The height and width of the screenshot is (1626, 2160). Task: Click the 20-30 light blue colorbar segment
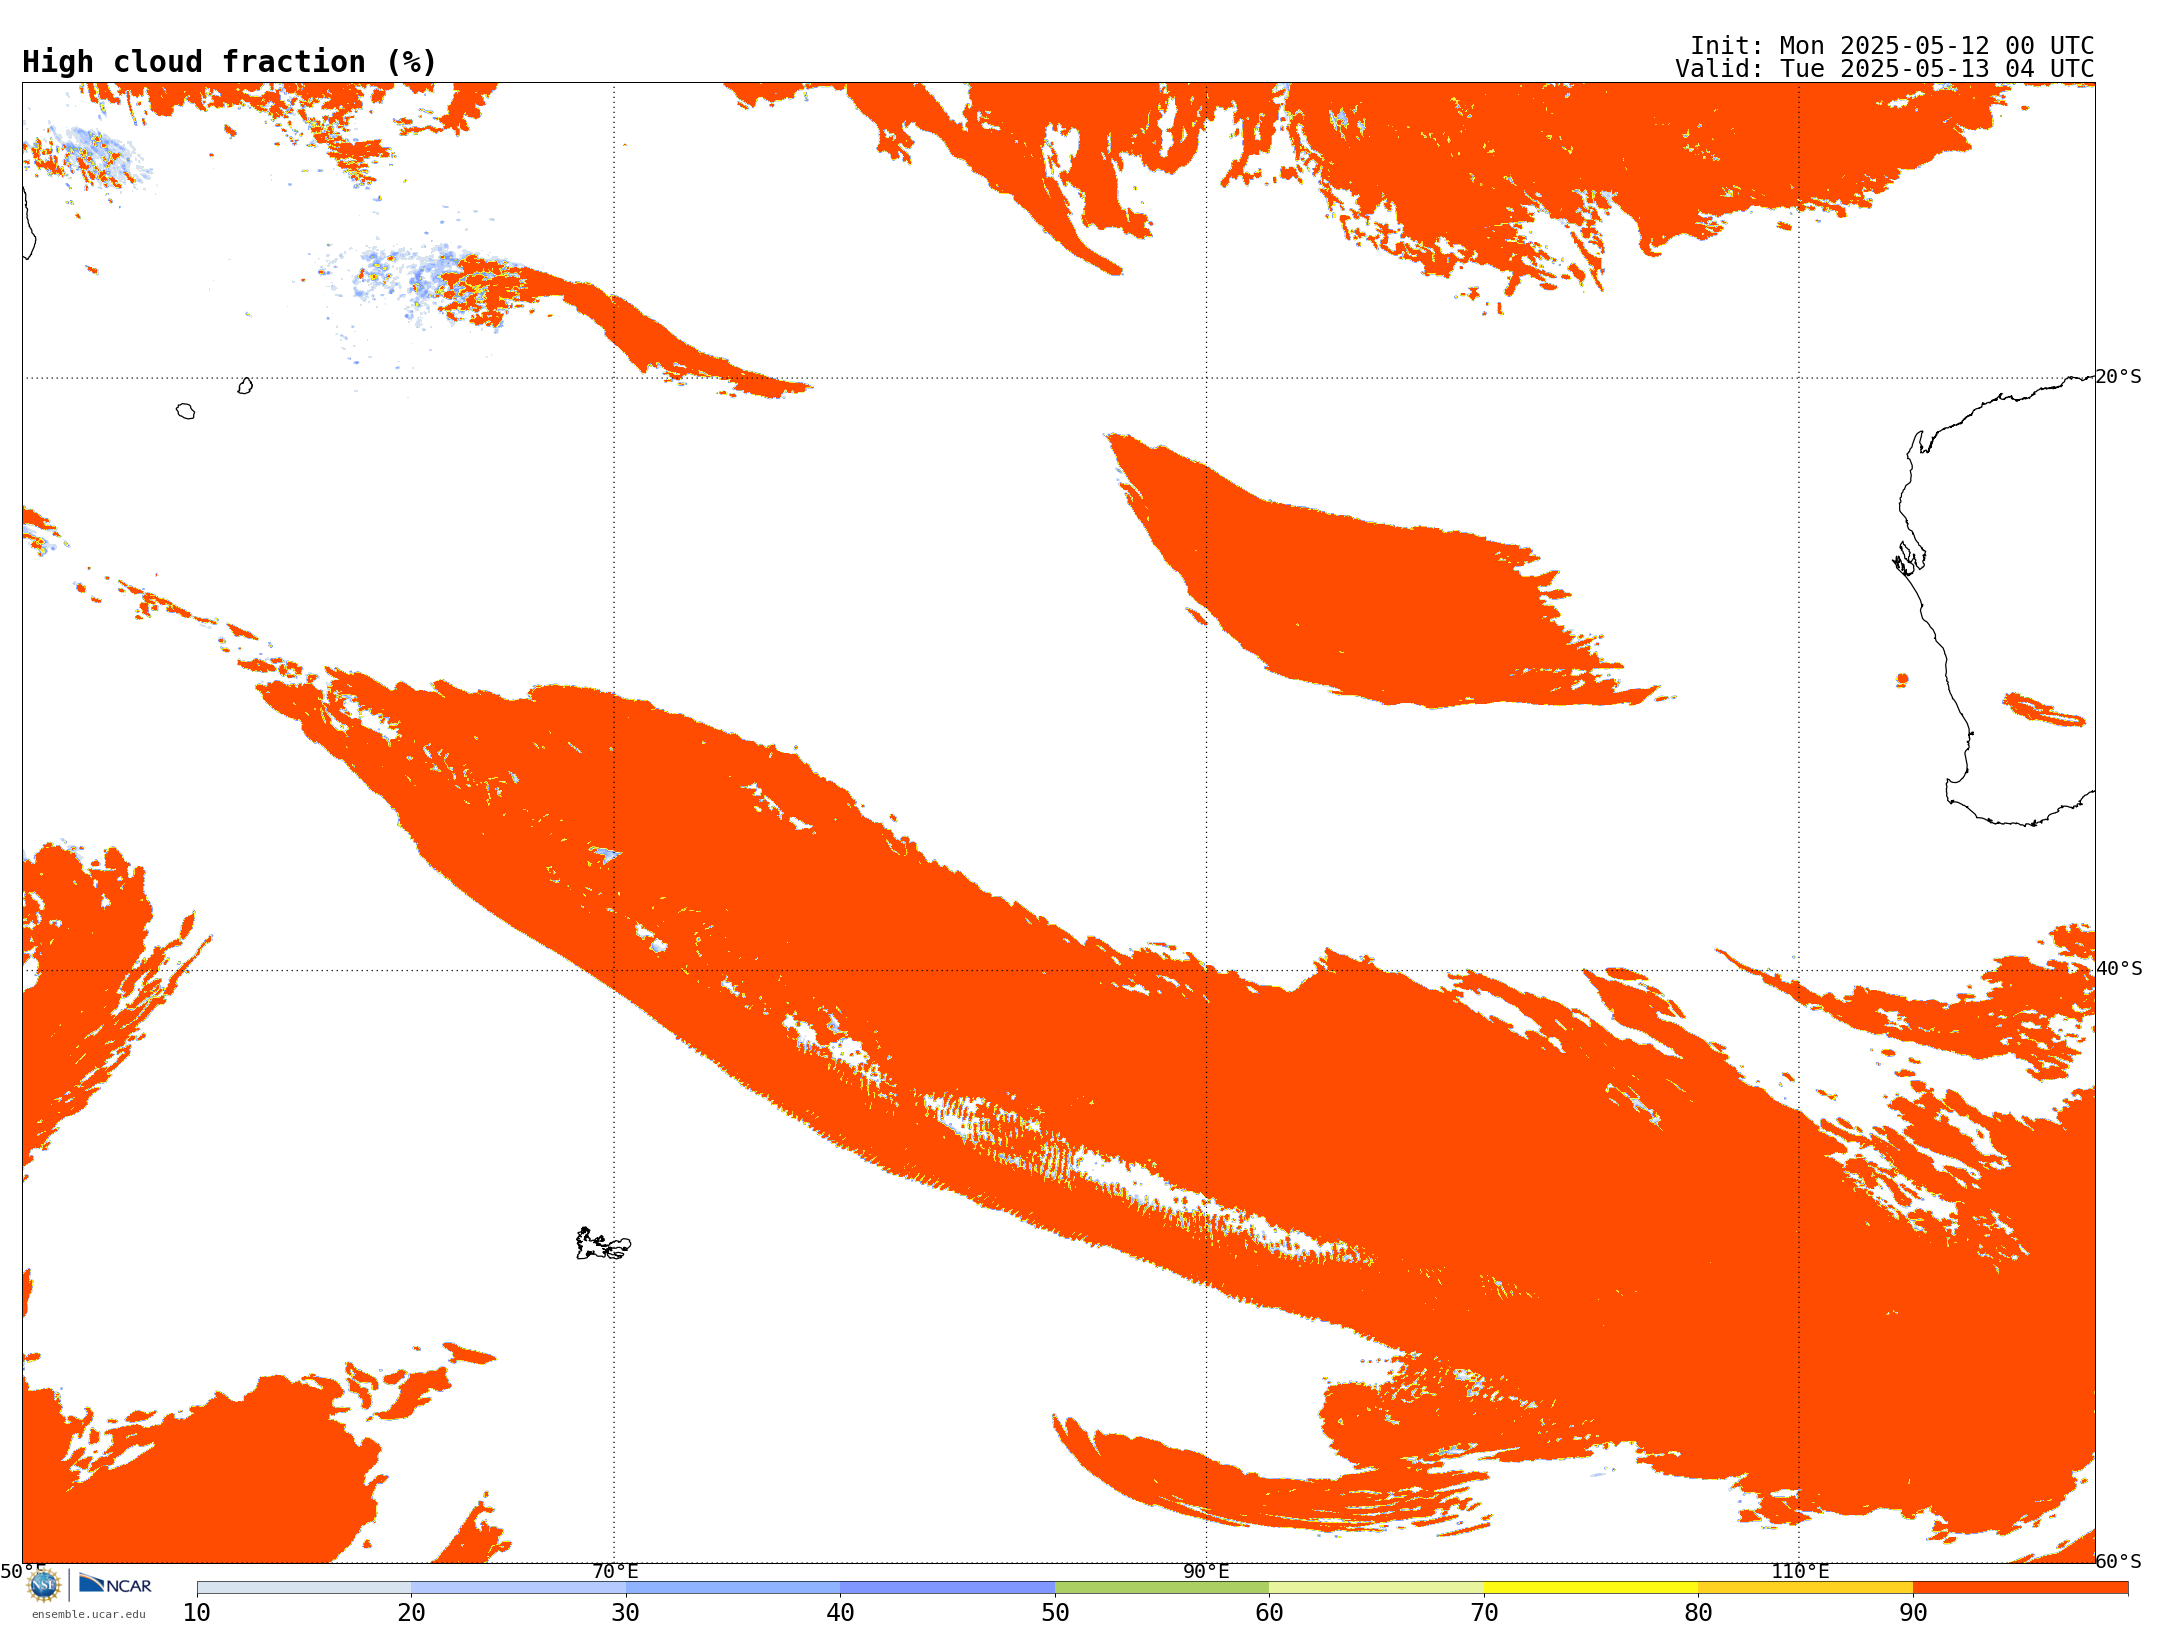coord(518,1588)
